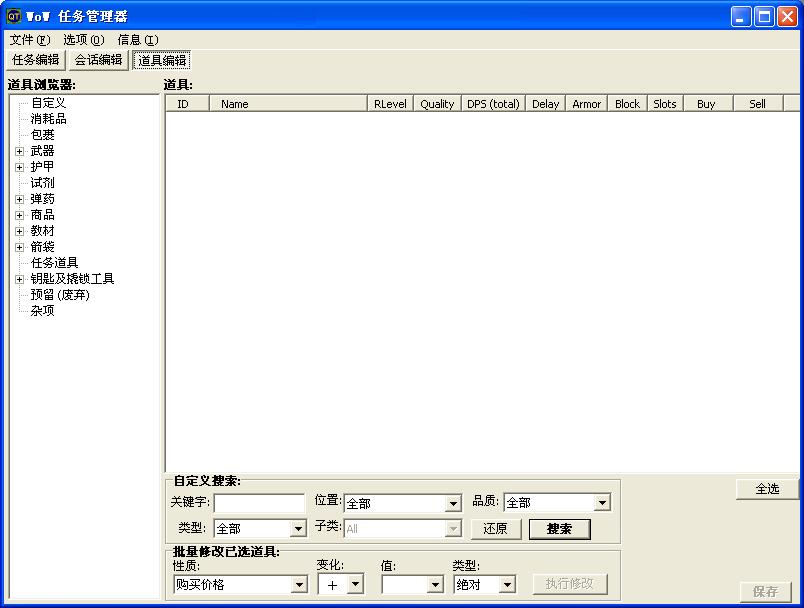The width and height of the screenshot is (804, 608).
Task: Click the QT application icon in title bar
Action: point(14,16)
